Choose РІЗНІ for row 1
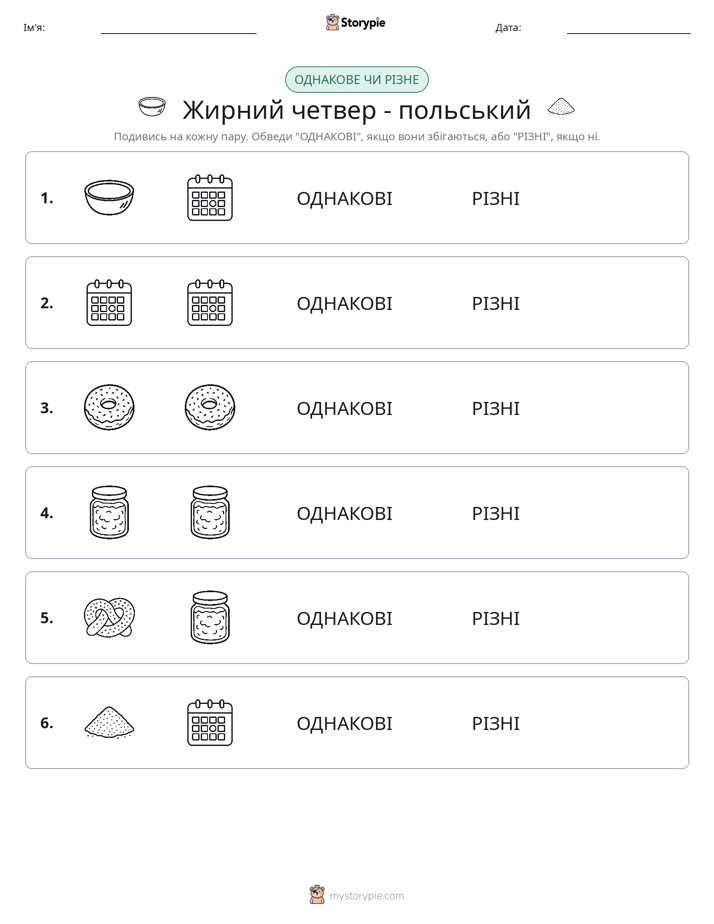The height and width of the screenshot is (924, 714). coord(495,199)
